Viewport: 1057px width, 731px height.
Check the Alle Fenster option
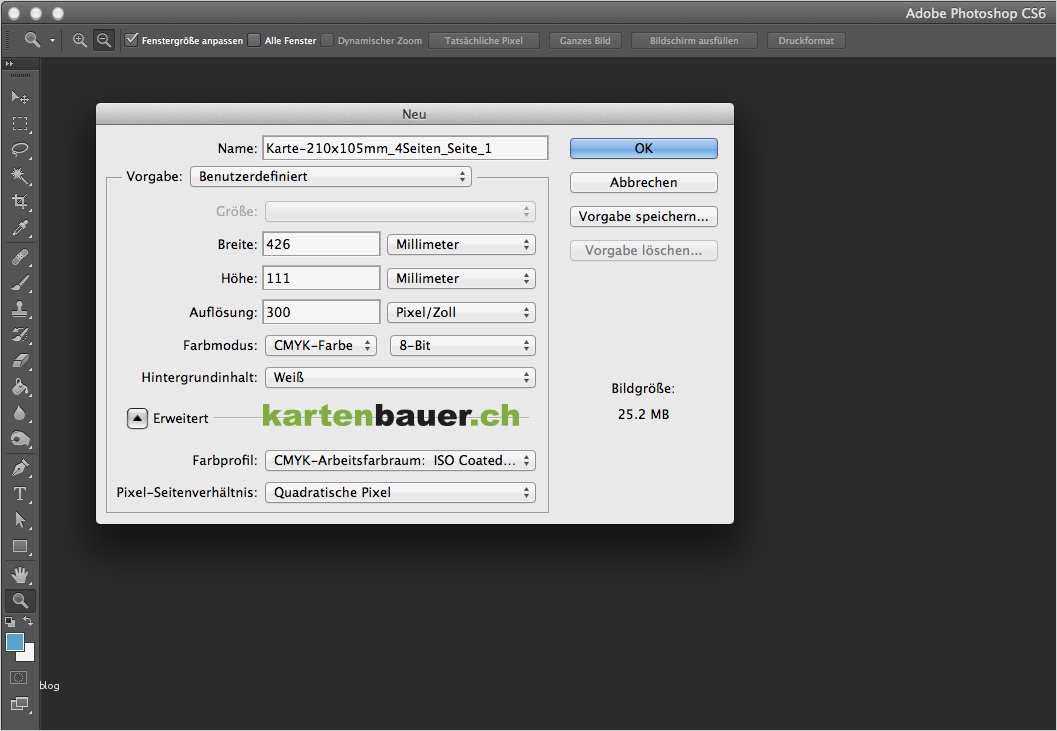[254, 40]
